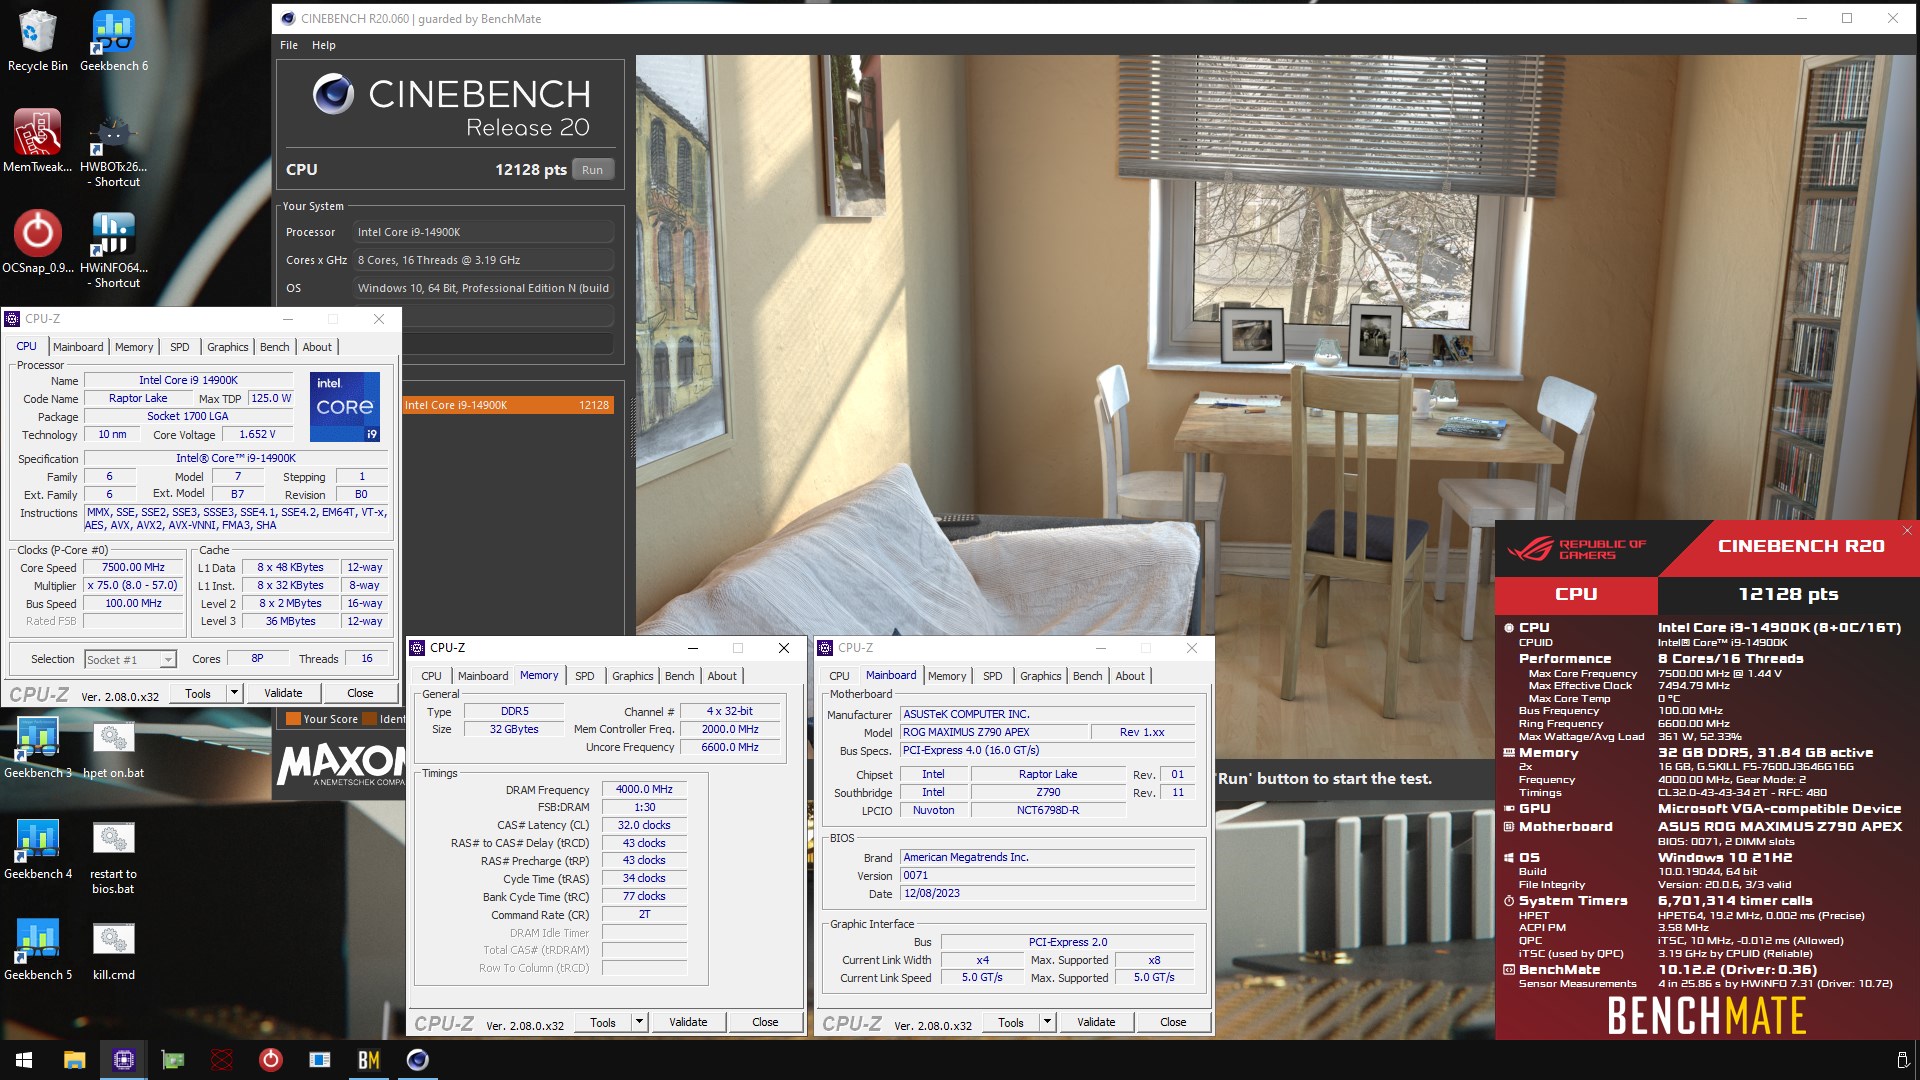Screen dimensions: 1920x1080
Task: Click the red power icon in taskbar
Action: 270,1060
